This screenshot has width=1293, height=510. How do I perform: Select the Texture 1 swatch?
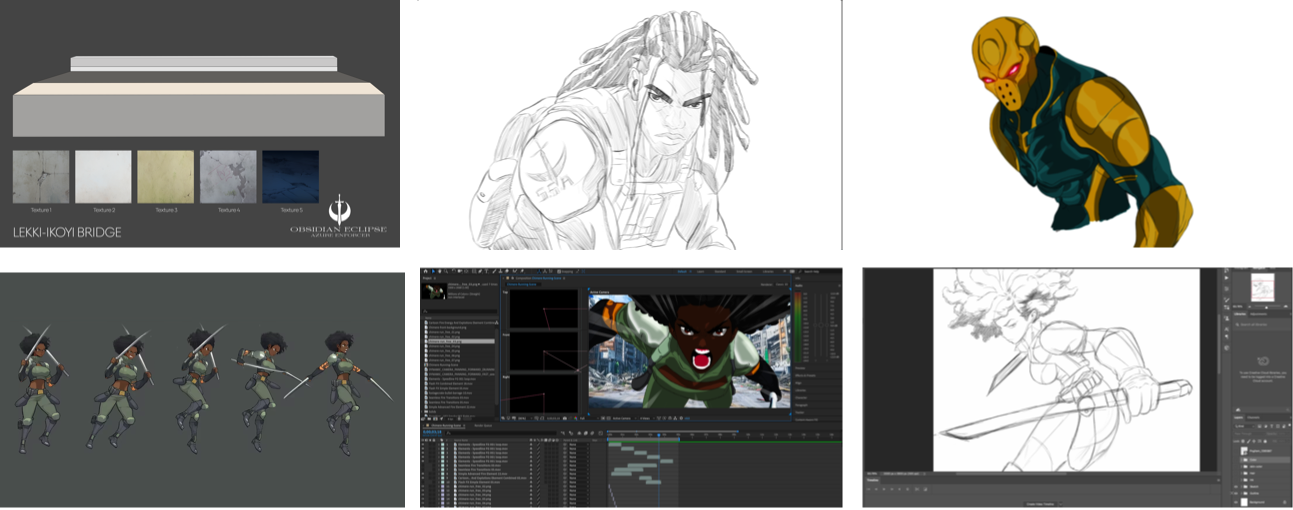pos(41,177)
